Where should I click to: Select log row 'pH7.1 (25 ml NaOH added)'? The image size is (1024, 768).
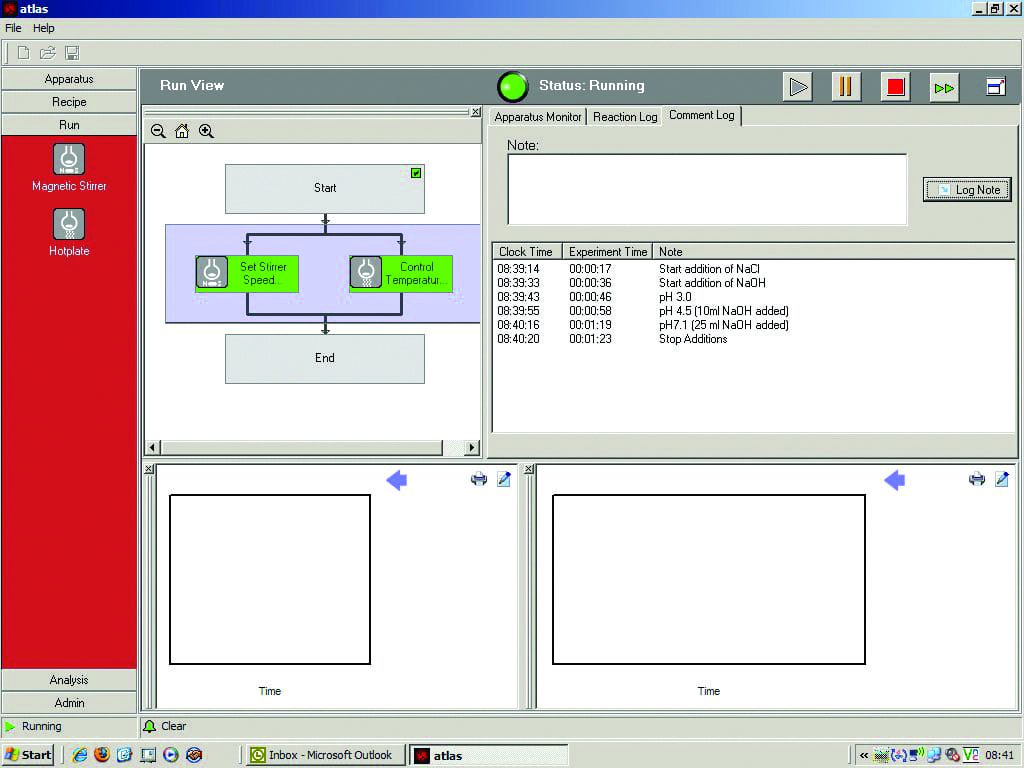click(x=754, y=325)
